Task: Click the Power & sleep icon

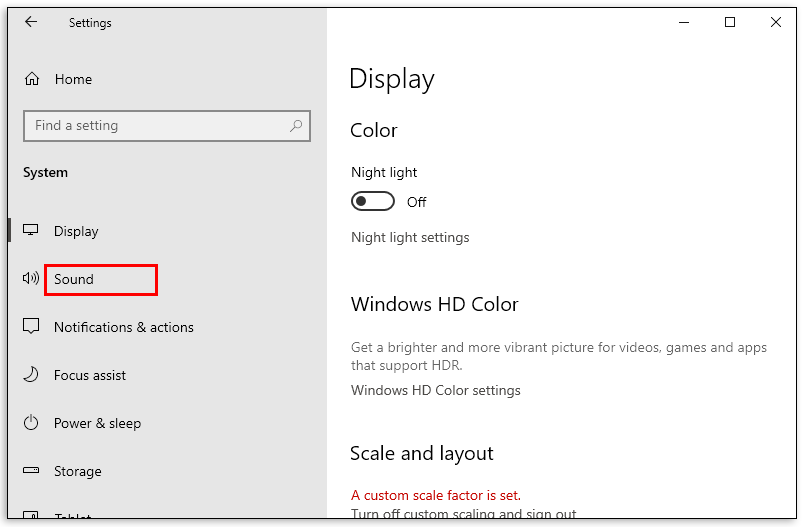Action: (x=31, y=423)
